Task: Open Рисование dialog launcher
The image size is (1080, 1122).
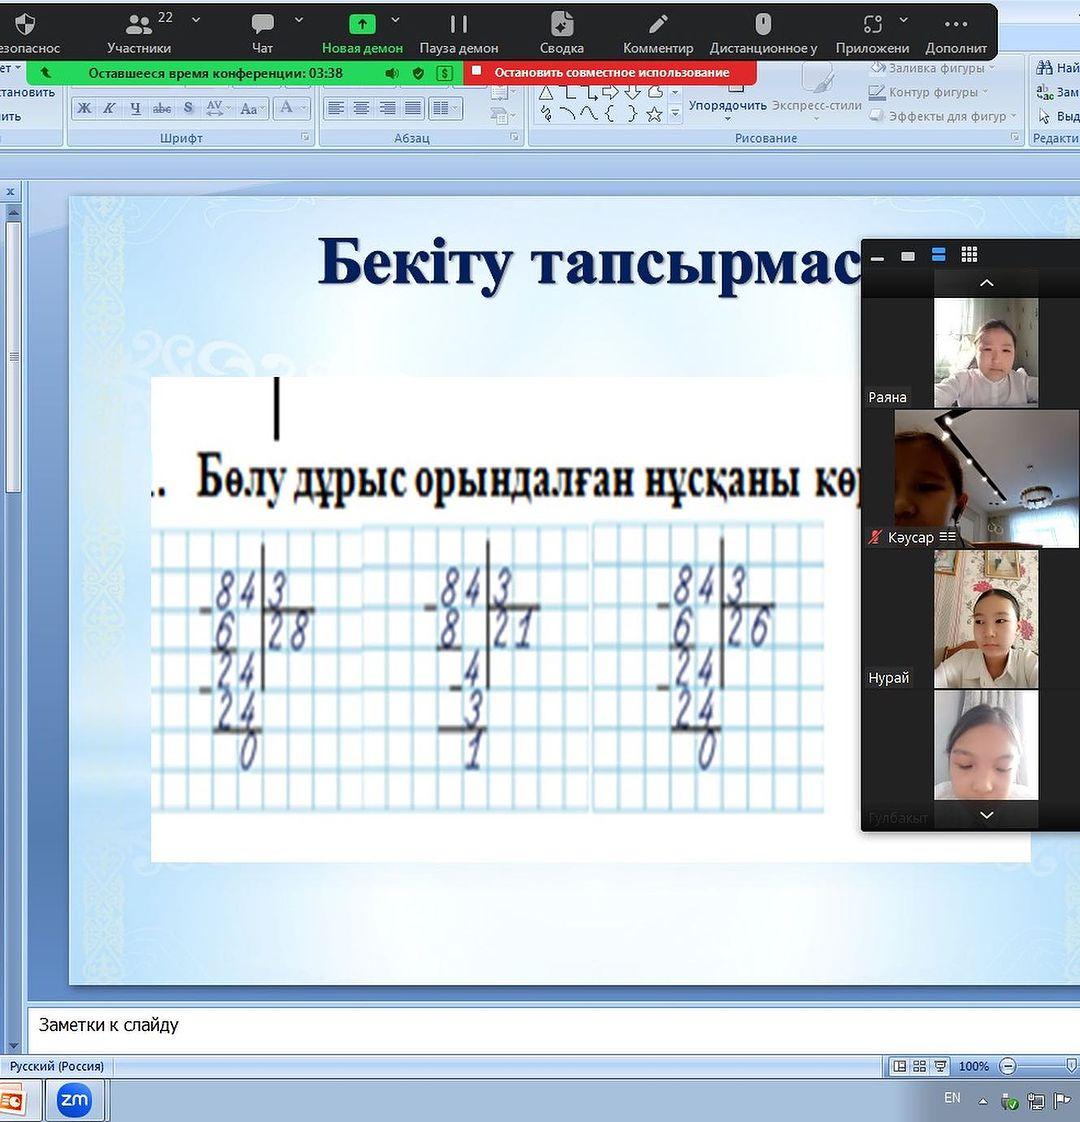Action: 1016,137
